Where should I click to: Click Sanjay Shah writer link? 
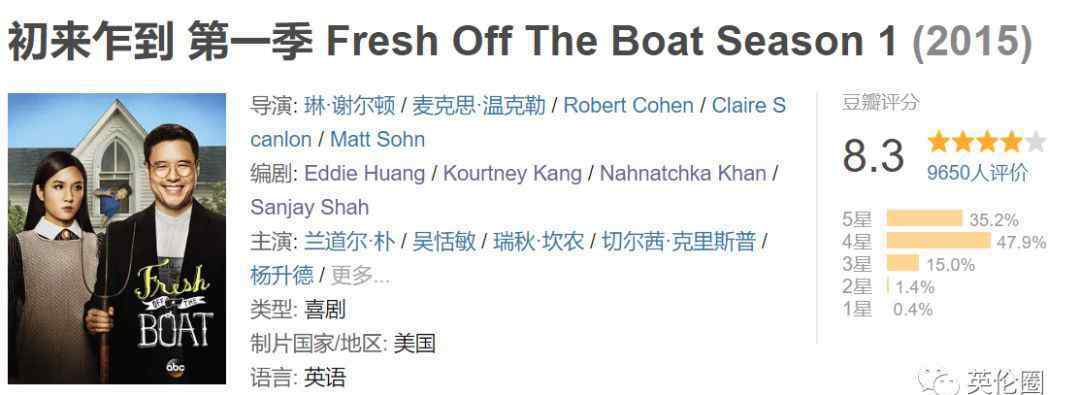(x=309, y=207)
